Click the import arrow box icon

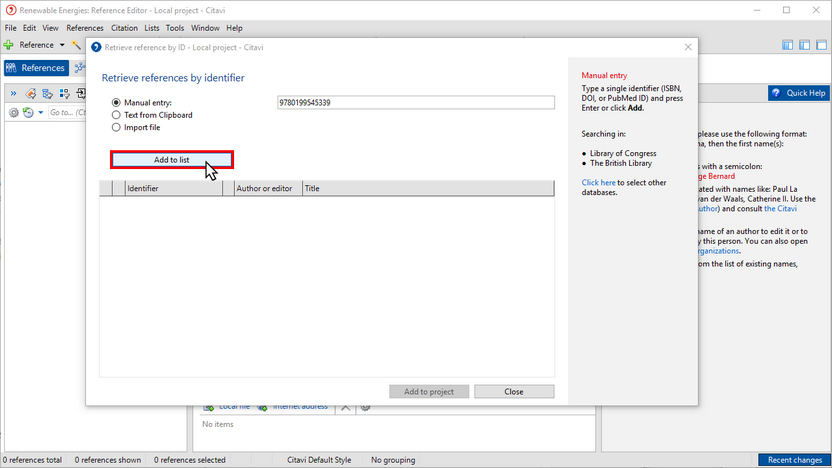pyautogui.click(x=81, y=94)
